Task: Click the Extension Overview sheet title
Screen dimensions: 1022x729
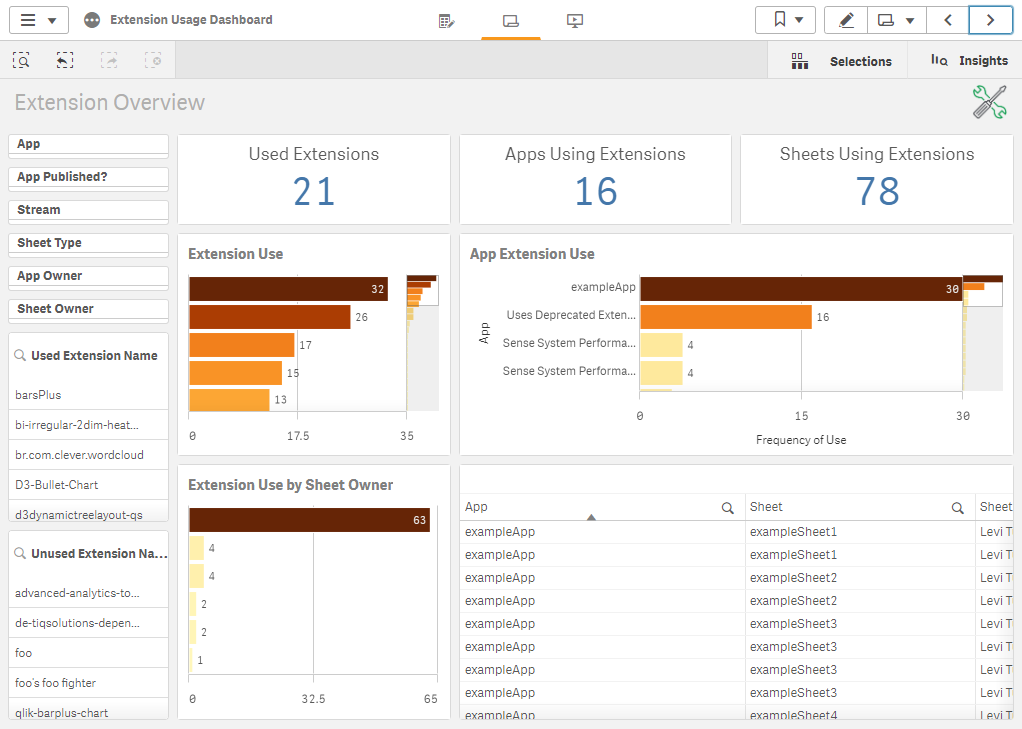Action: tap(110, 102)
